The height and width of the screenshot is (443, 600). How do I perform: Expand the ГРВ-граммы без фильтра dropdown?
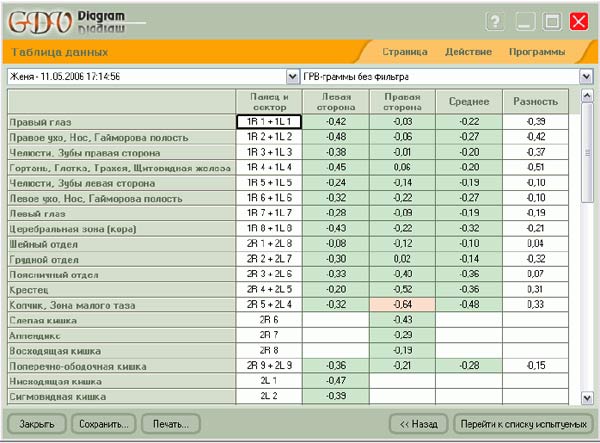(585, 76)
